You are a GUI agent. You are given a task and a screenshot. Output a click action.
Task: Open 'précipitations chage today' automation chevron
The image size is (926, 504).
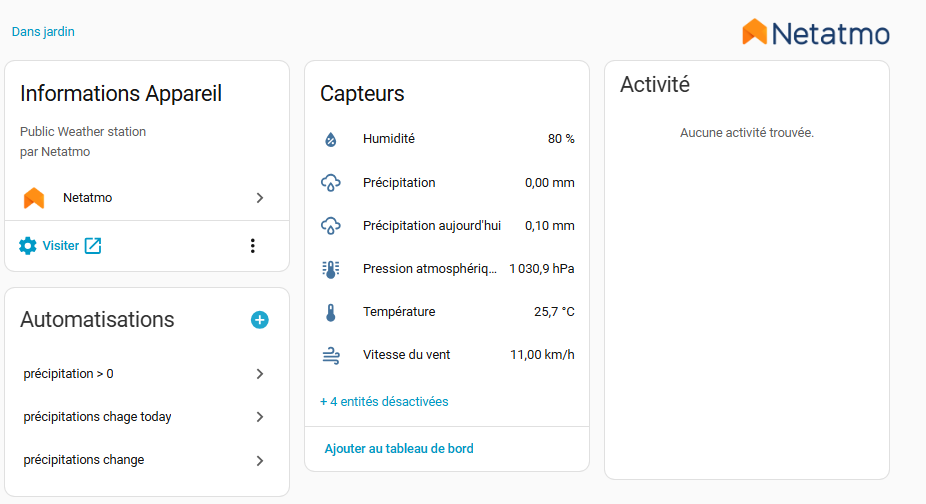(260, 417)
